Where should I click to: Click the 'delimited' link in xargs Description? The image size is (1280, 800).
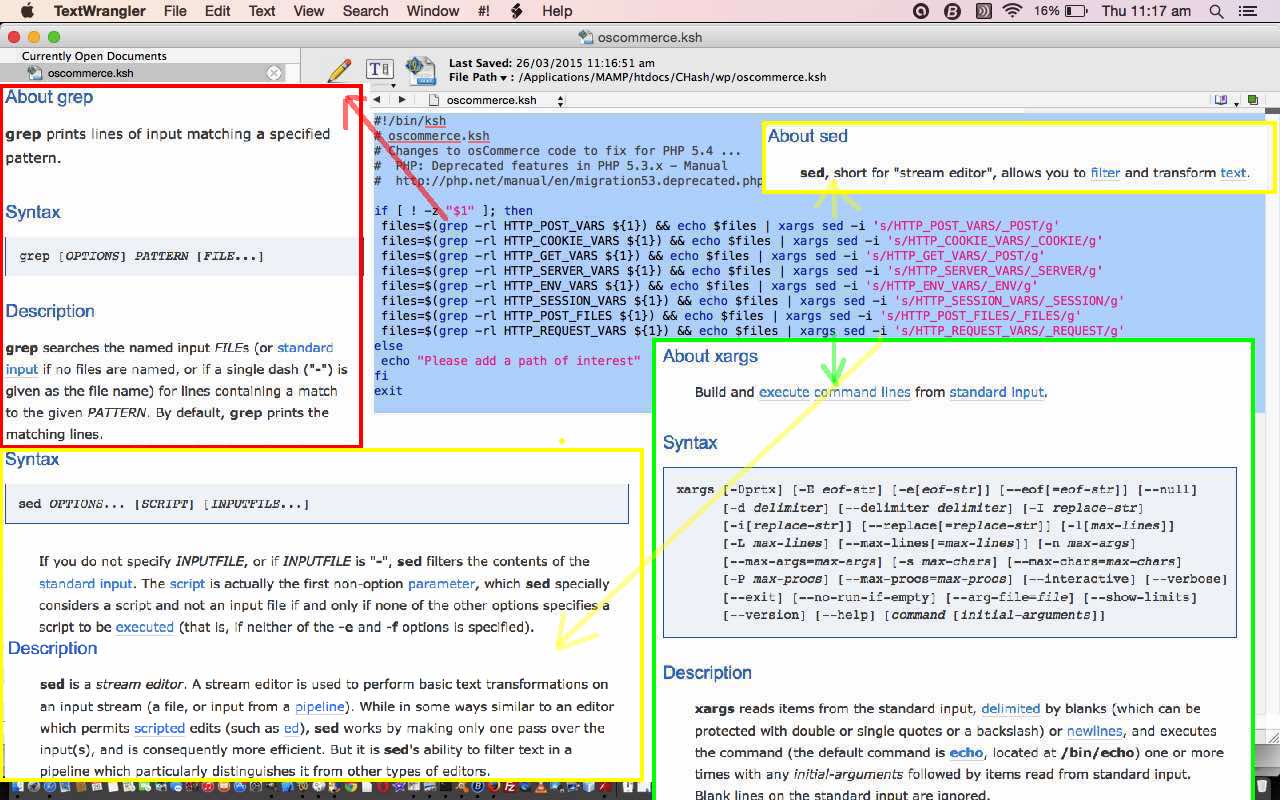pyautogui.click(x=1011, y=708)
